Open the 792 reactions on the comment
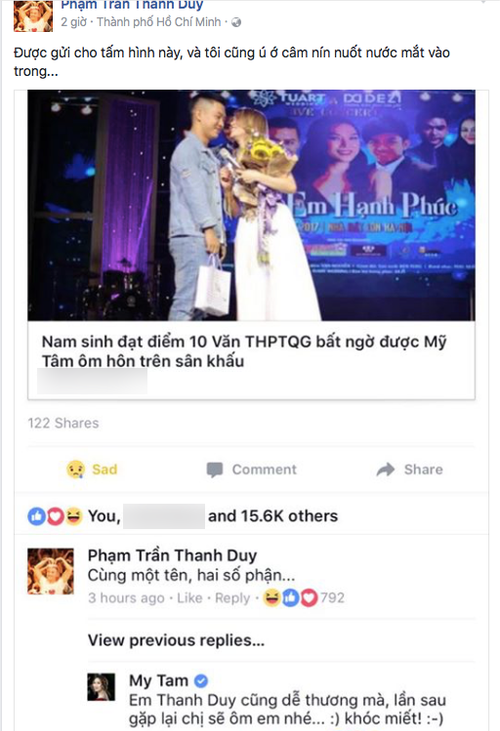Image resolution: width=500 pixels, height=731 pixels. 304,598
